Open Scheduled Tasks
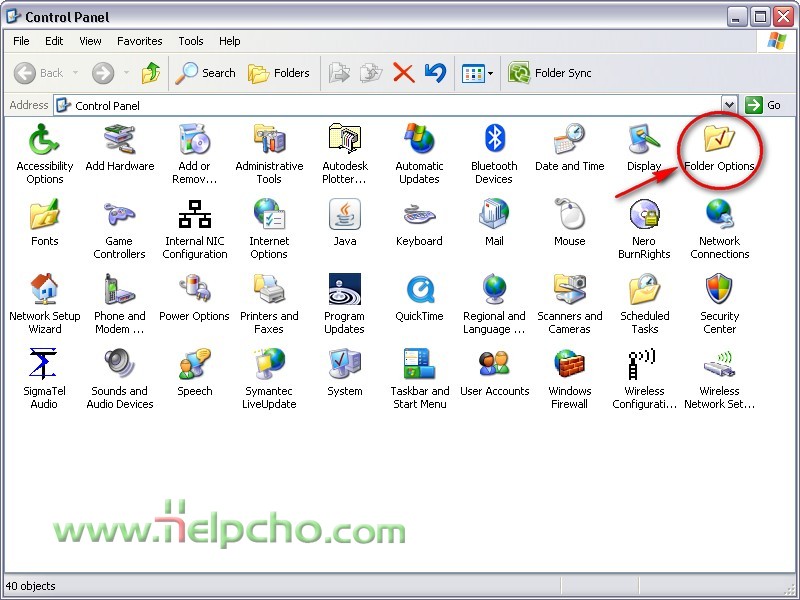 644,304
